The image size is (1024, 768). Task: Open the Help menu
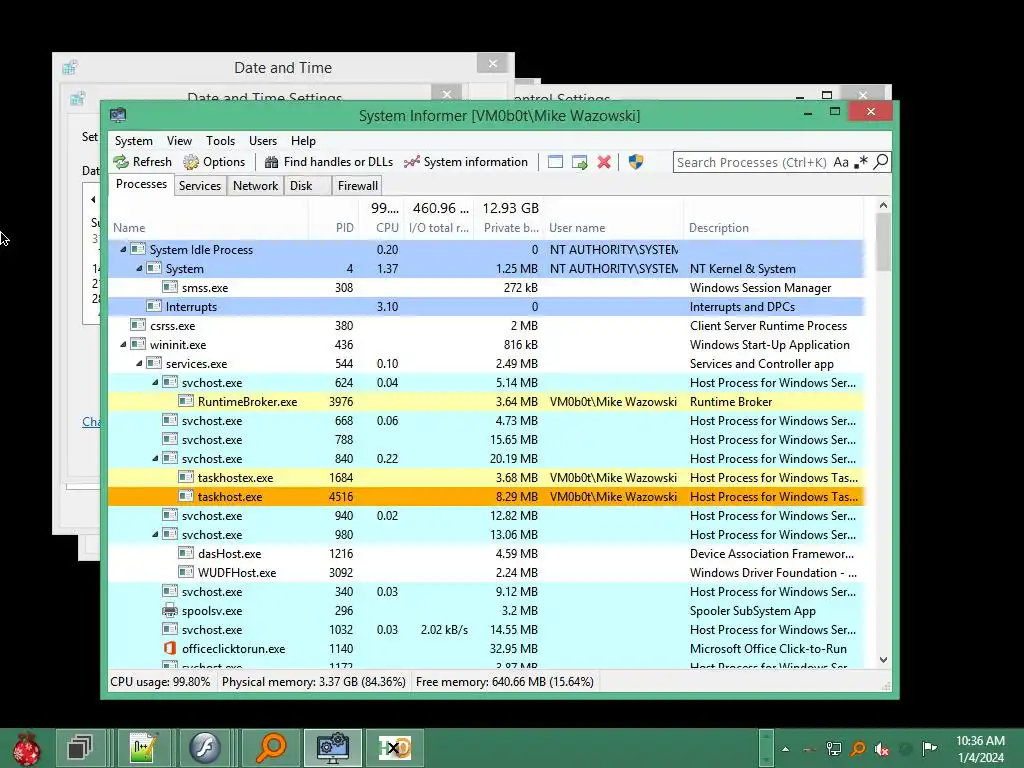point(303,141)
